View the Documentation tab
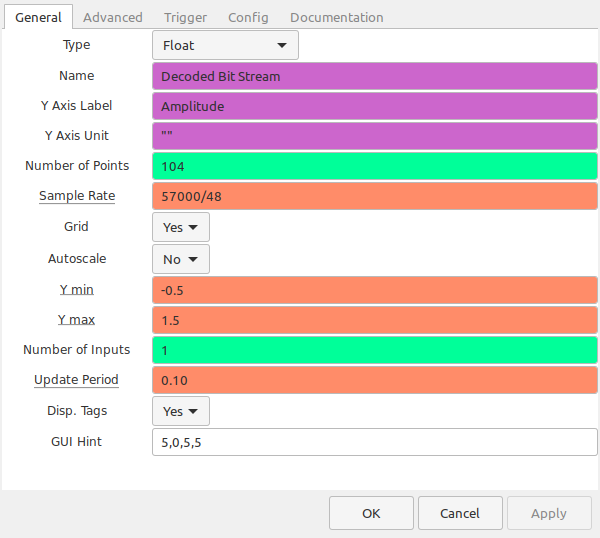Image resolution: width=600 pixels, height=538 pixels. (336, 18)
